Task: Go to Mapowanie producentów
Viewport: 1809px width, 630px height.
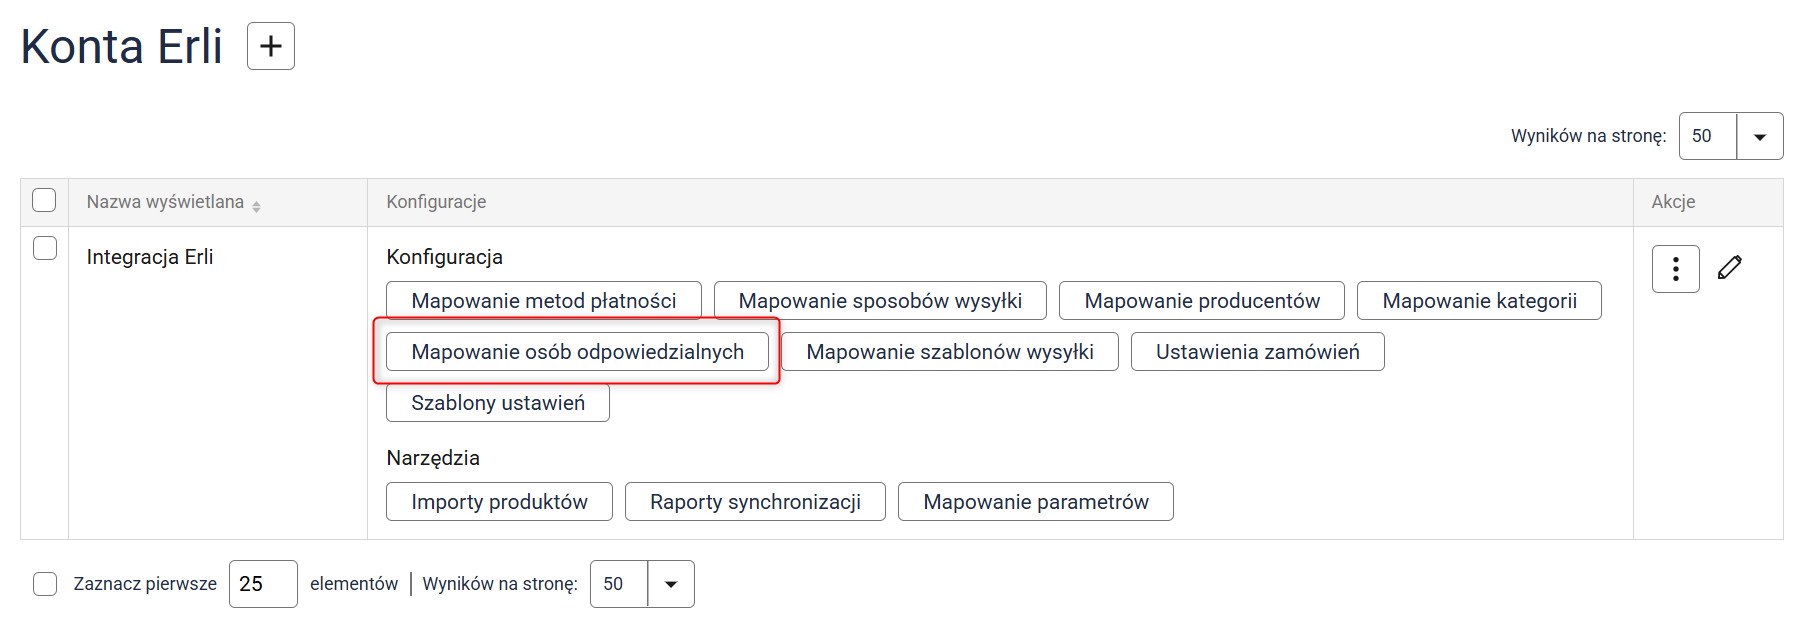Action: 1201,301
